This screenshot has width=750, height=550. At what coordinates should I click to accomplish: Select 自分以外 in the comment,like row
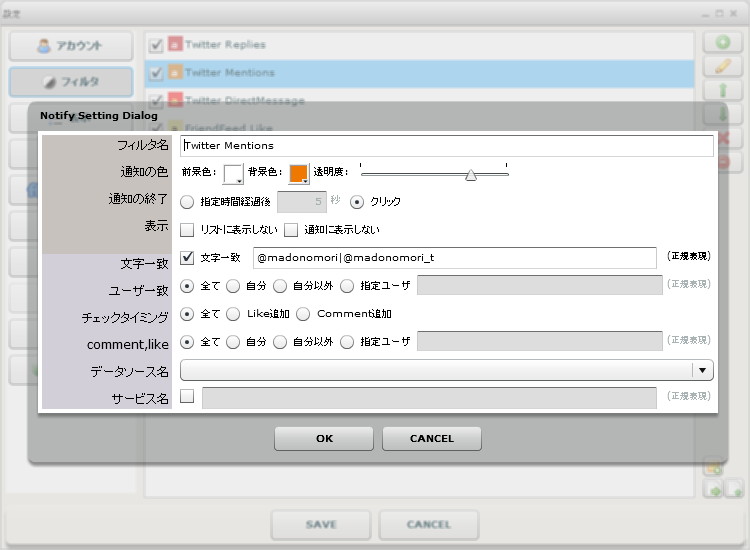coord(280,342)
